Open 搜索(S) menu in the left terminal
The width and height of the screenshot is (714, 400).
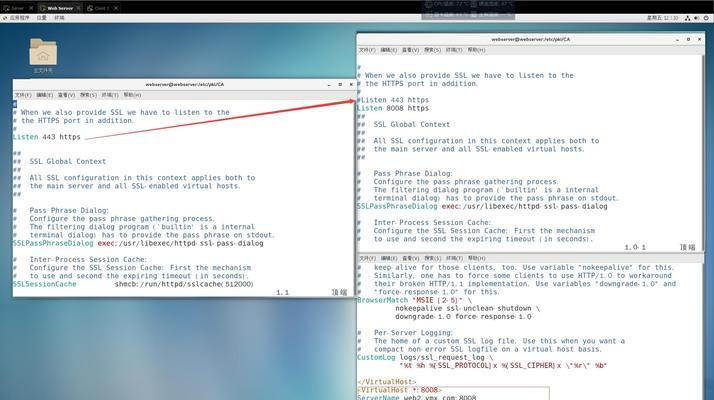(x=88, y=95)
